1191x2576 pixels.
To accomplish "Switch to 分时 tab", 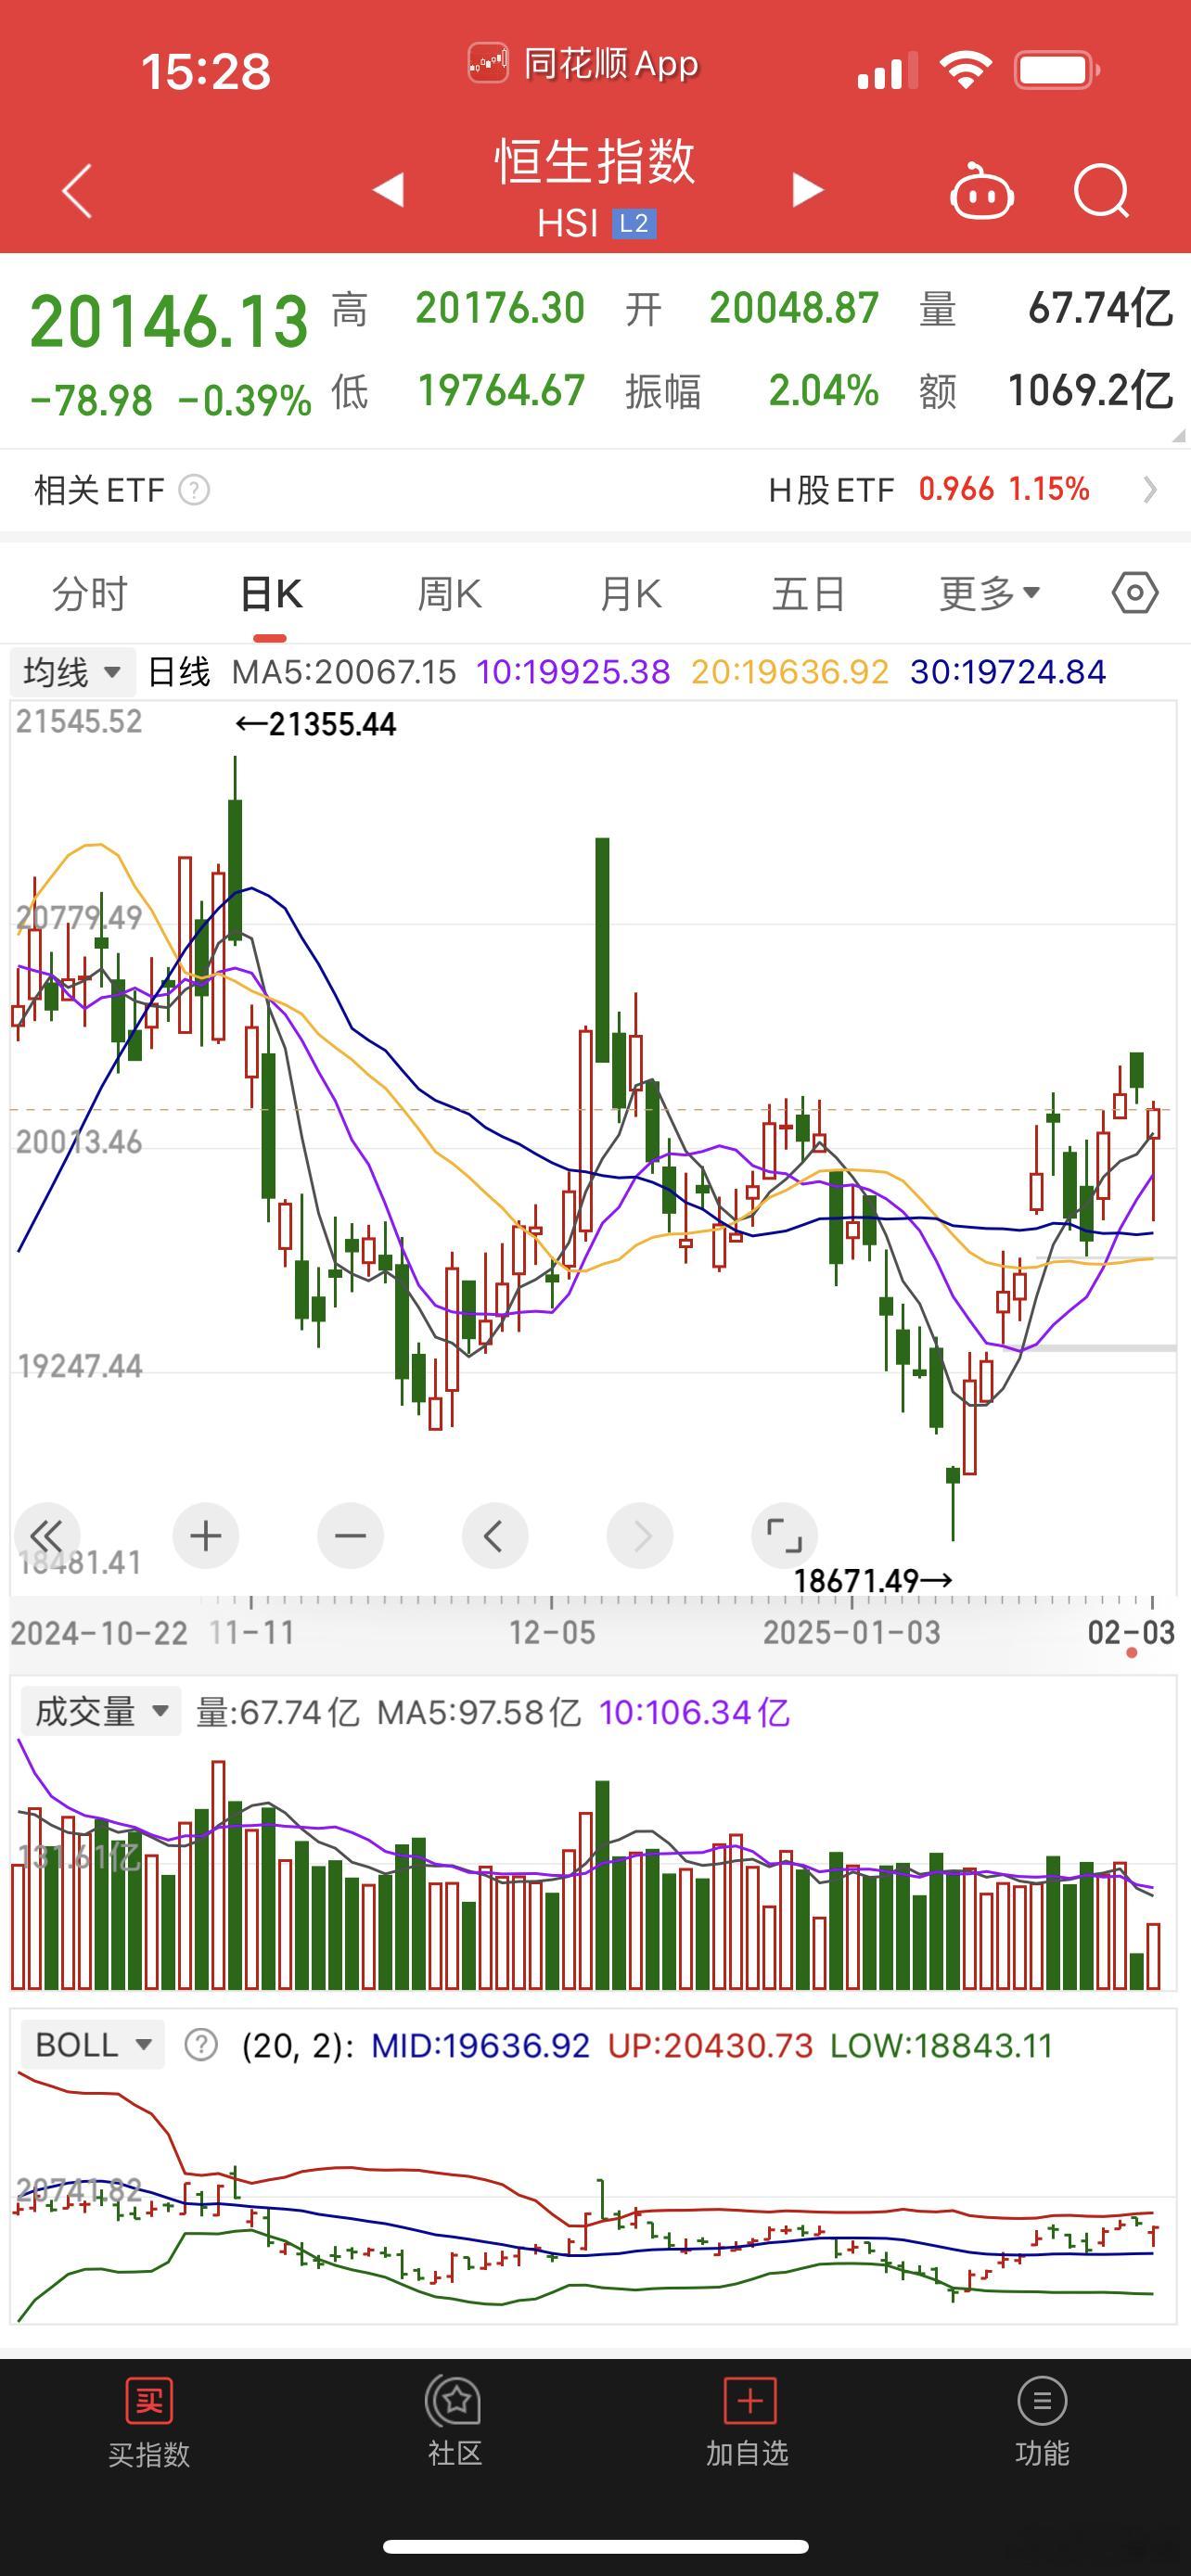I will tap(90, 594).
